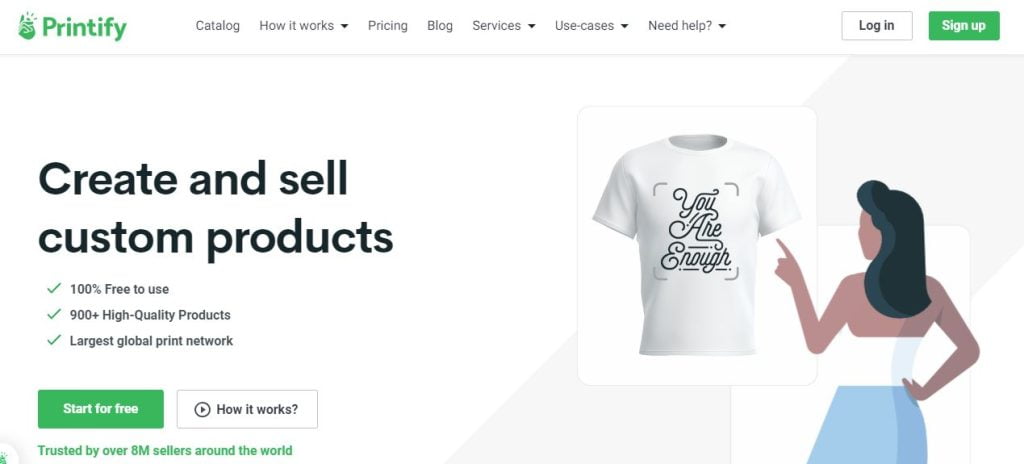Viewport: 1024px width, 464px height.
Task: Click the Trusted by over 8M sellers text
Action: pos(165,451)
